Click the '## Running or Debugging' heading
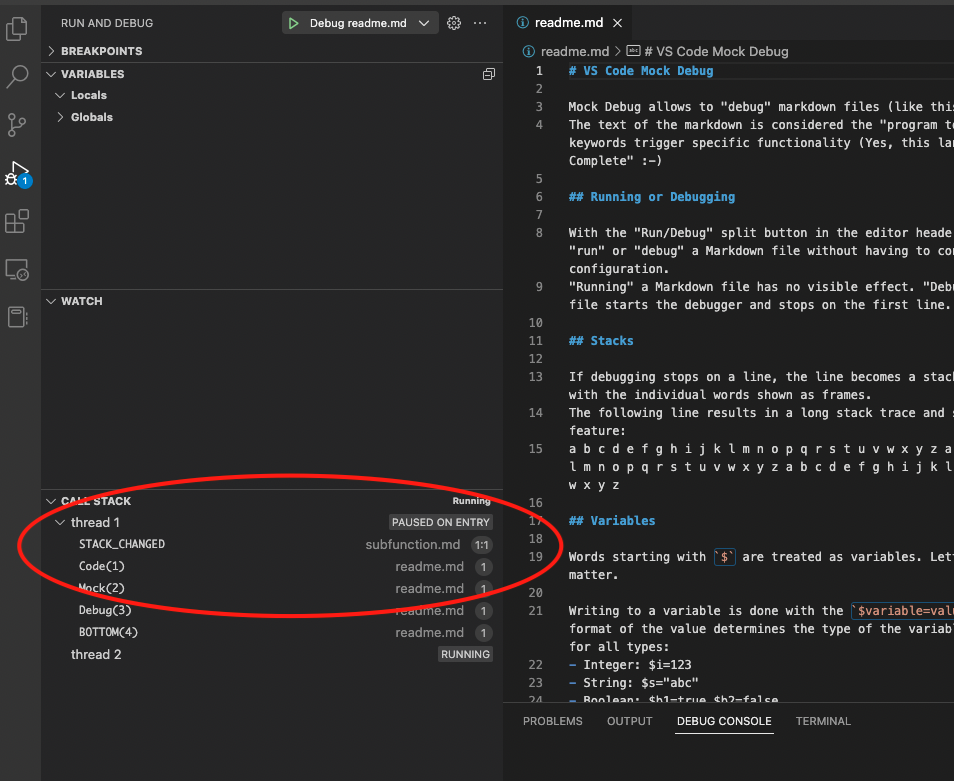The image size is (954, 781). coord(652,196)
